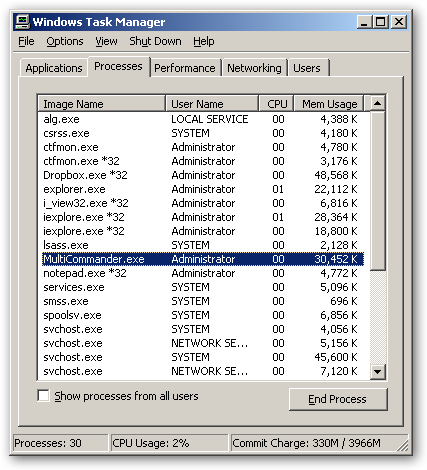
Task: Open the Shut Down menu
Action: 155,41
